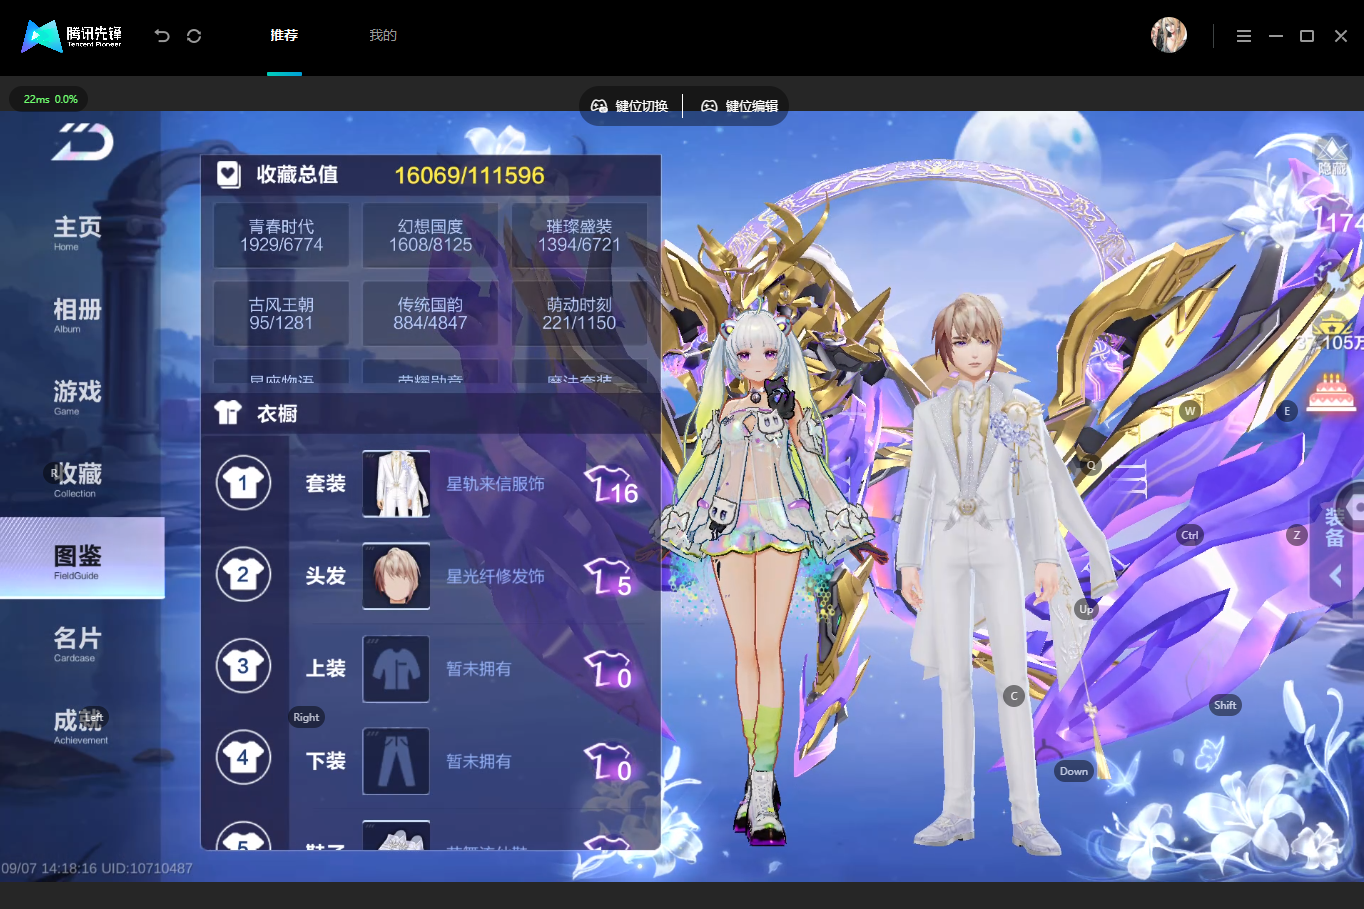The width and height of the screenshot is (1364, 909).
Task: Select 图鉴 FieldGuide in the sidebar
Action: pyautogui.click(x=82, y=558)
